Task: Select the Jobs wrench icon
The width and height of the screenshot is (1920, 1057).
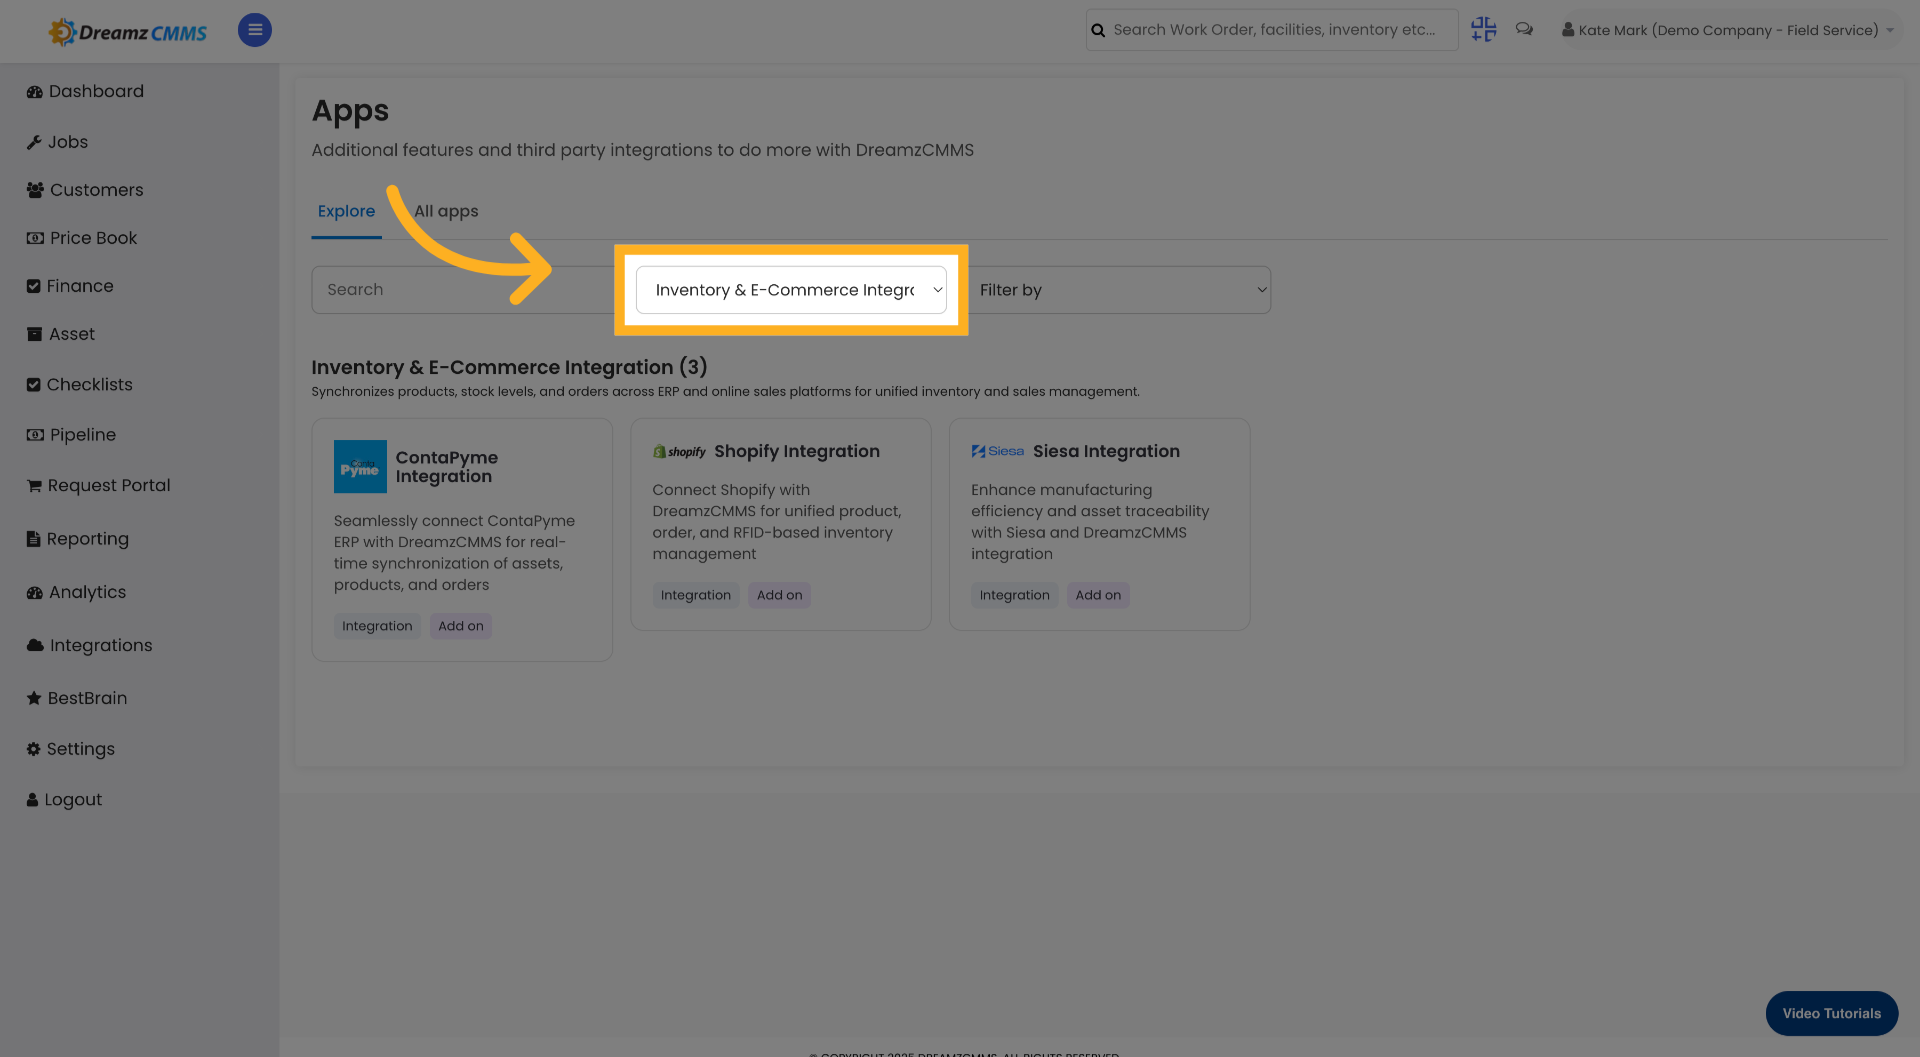Action: coord(34,141)
